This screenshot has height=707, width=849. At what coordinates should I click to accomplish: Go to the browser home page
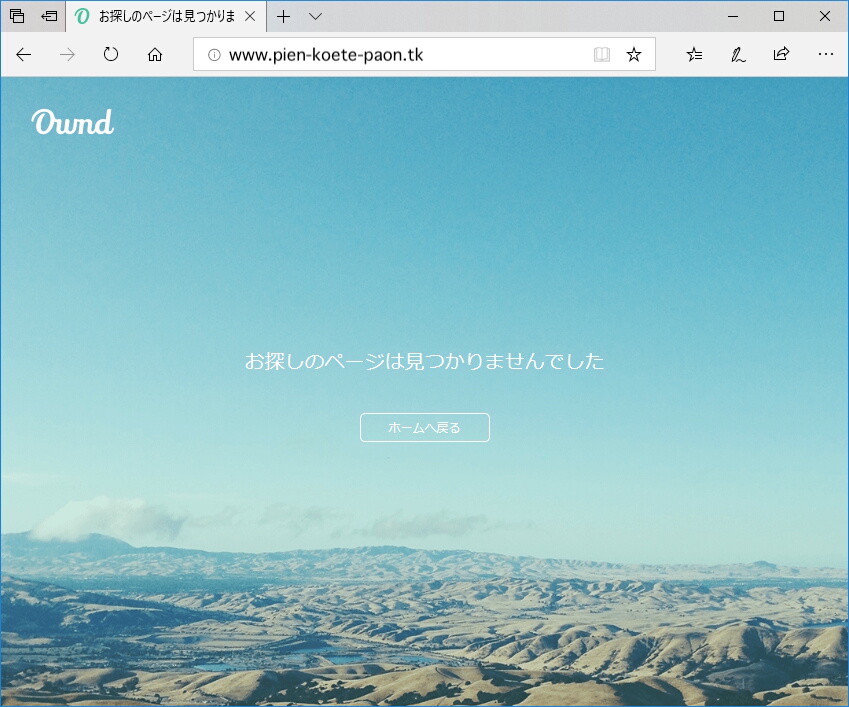tap(155, 54)
